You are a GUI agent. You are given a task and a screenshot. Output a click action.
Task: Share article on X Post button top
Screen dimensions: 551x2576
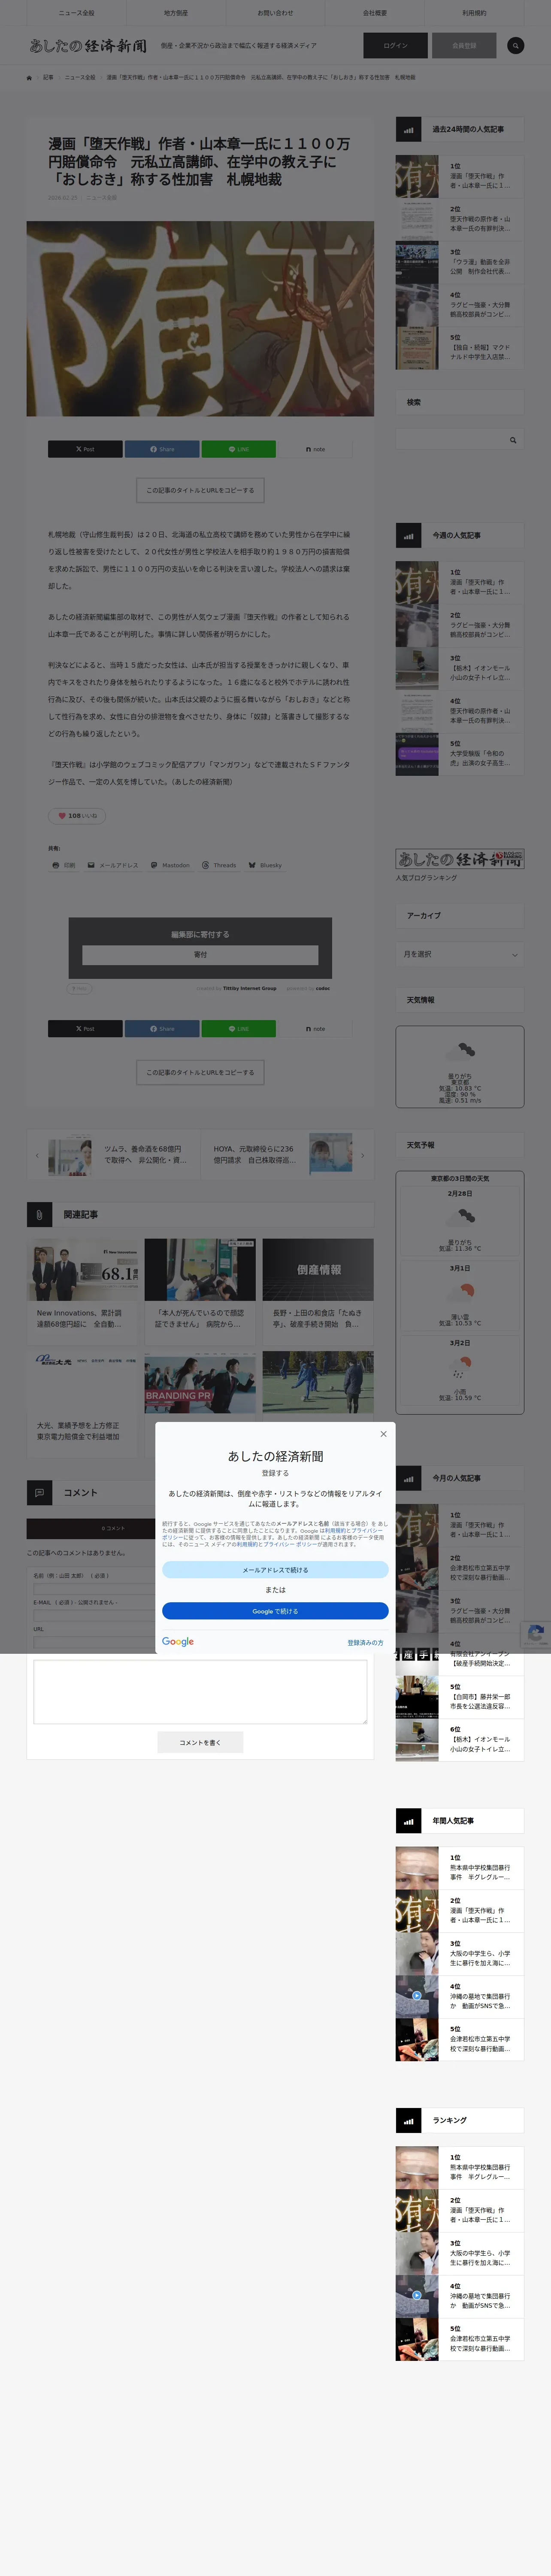[85, 449]
